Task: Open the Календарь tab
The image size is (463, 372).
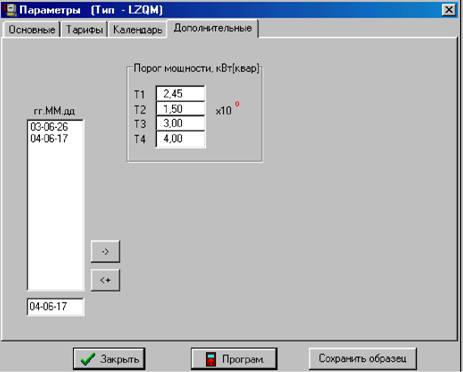Action: (x=137, y=29)
